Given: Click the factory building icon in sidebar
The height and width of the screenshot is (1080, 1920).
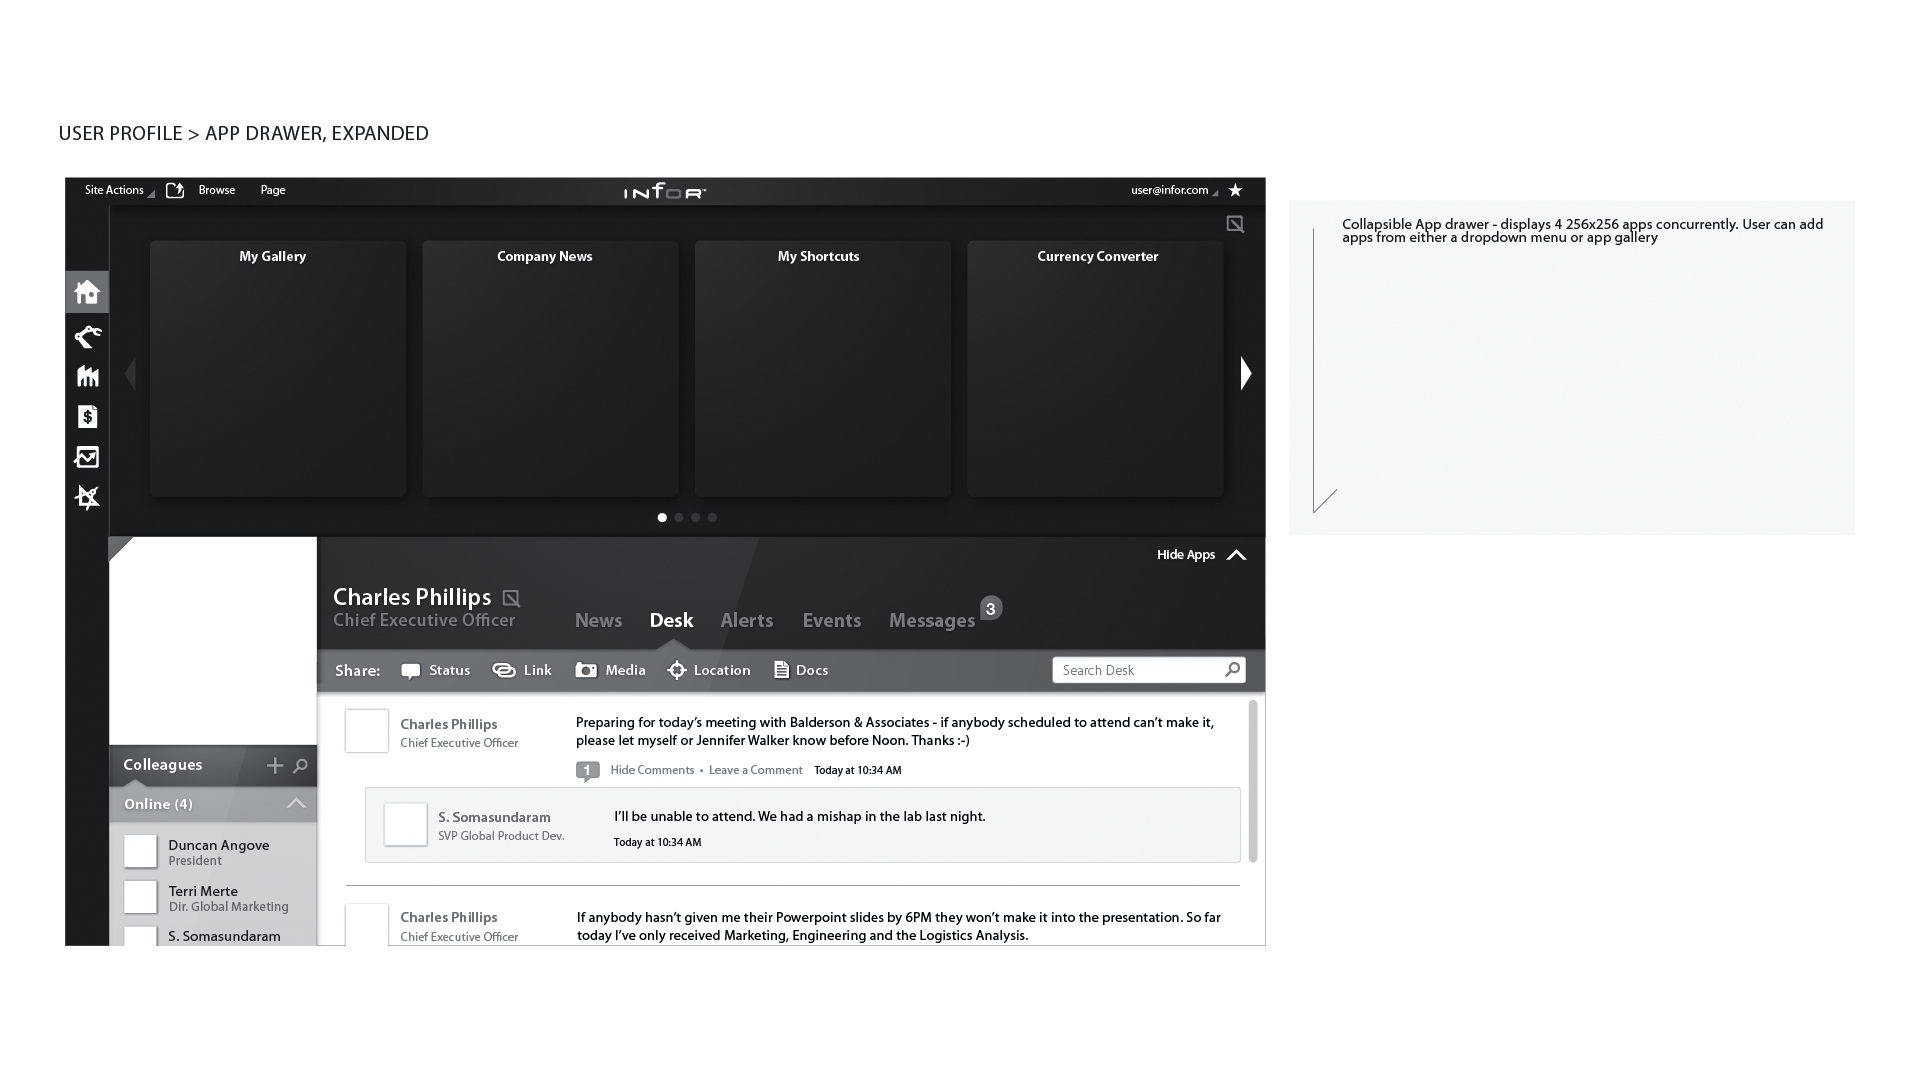Looking at the screenshot, I should (x=87, y=376).
